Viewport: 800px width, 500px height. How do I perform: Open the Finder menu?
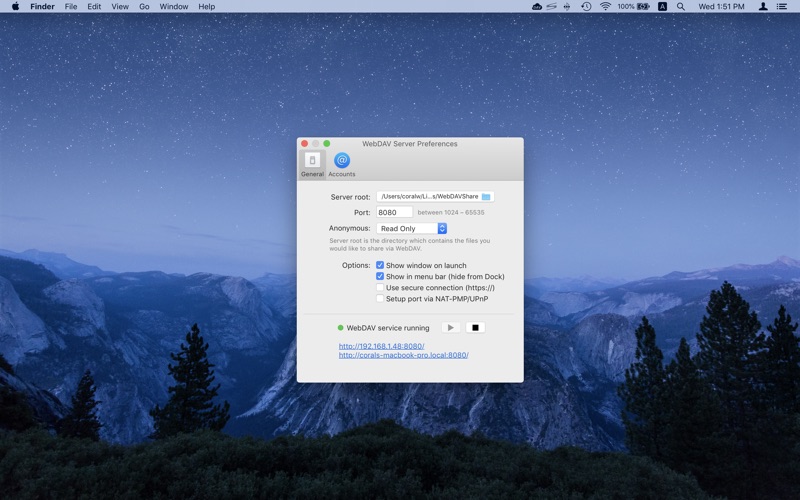pyautogui.click(x=42, y=7)
